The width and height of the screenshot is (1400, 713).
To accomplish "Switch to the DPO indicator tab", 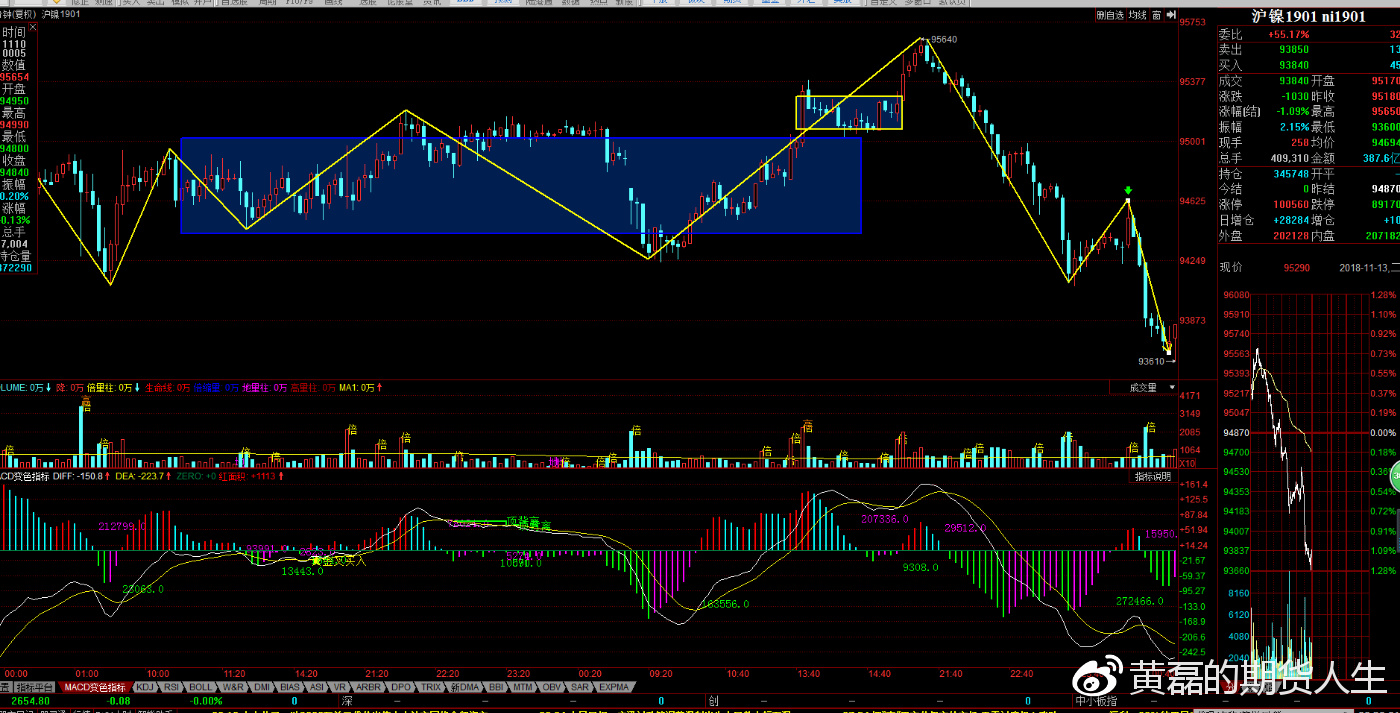I will 401,687.
